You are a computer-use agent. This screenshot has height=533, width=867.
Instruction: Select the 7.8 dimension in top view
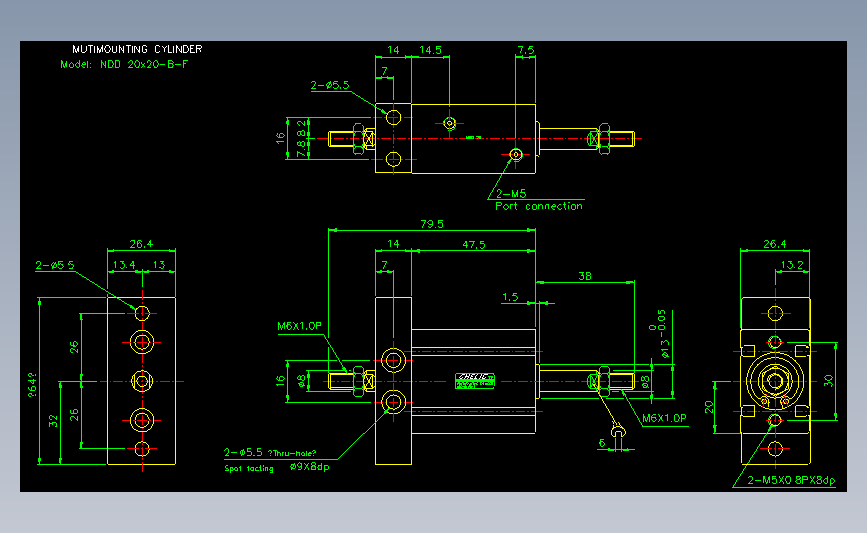pos(301,148)
